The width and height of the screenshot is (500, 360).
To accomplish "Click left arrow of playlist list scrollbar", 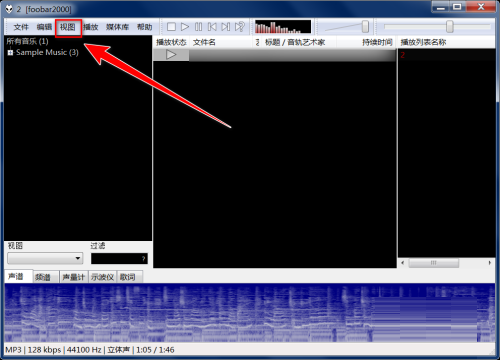I will [403, 263].
